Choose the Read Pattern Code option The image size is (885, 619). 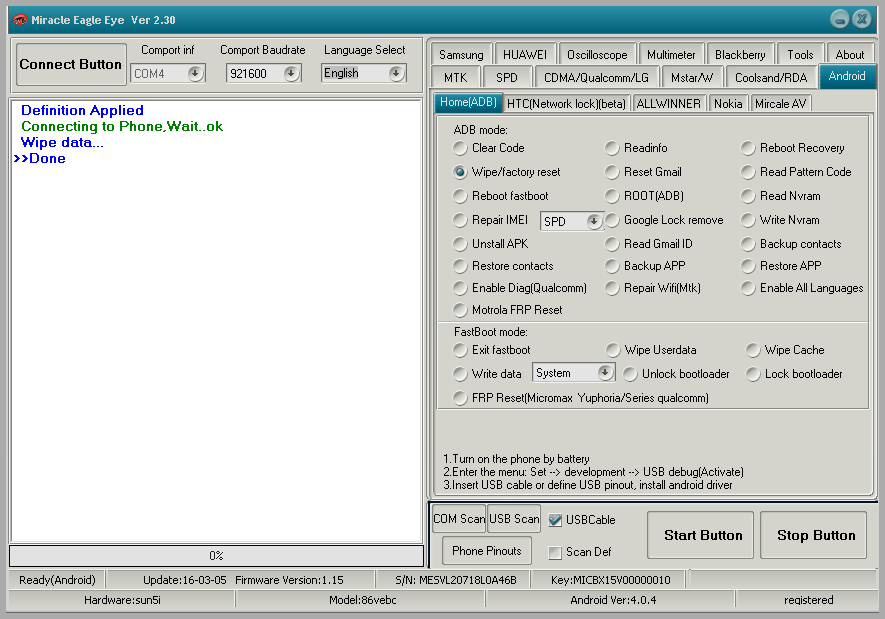coord(796,172)
